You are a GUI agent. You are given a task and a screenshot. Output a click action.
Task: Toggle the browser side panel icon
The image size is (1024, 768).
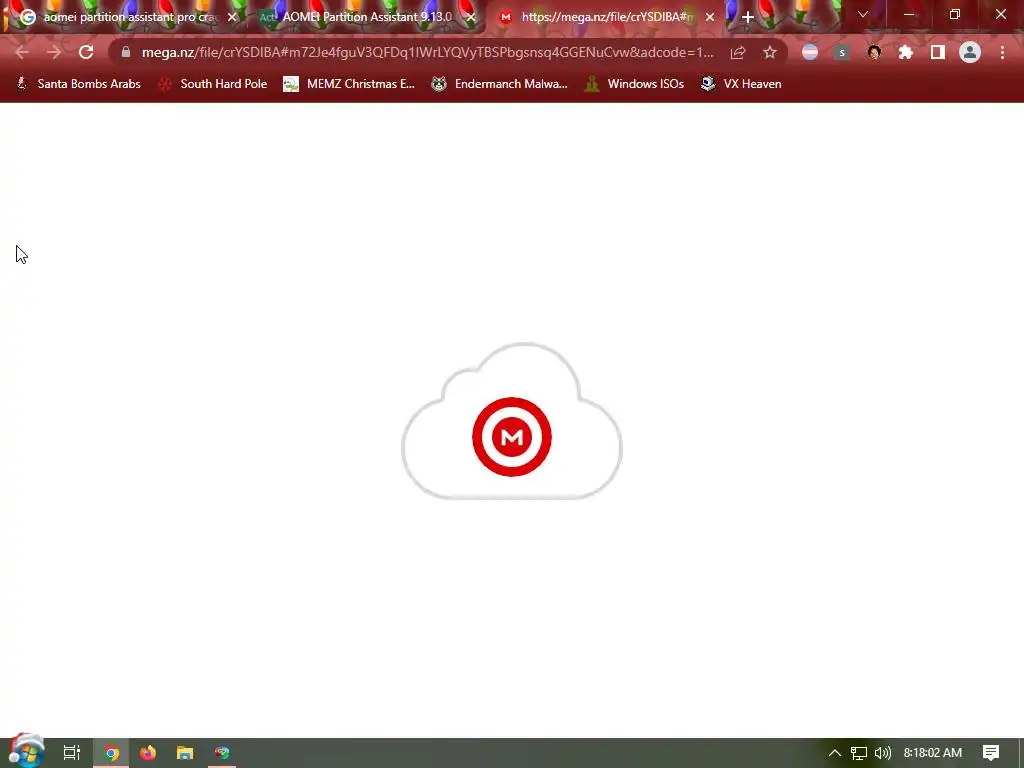tap(938, 52)
